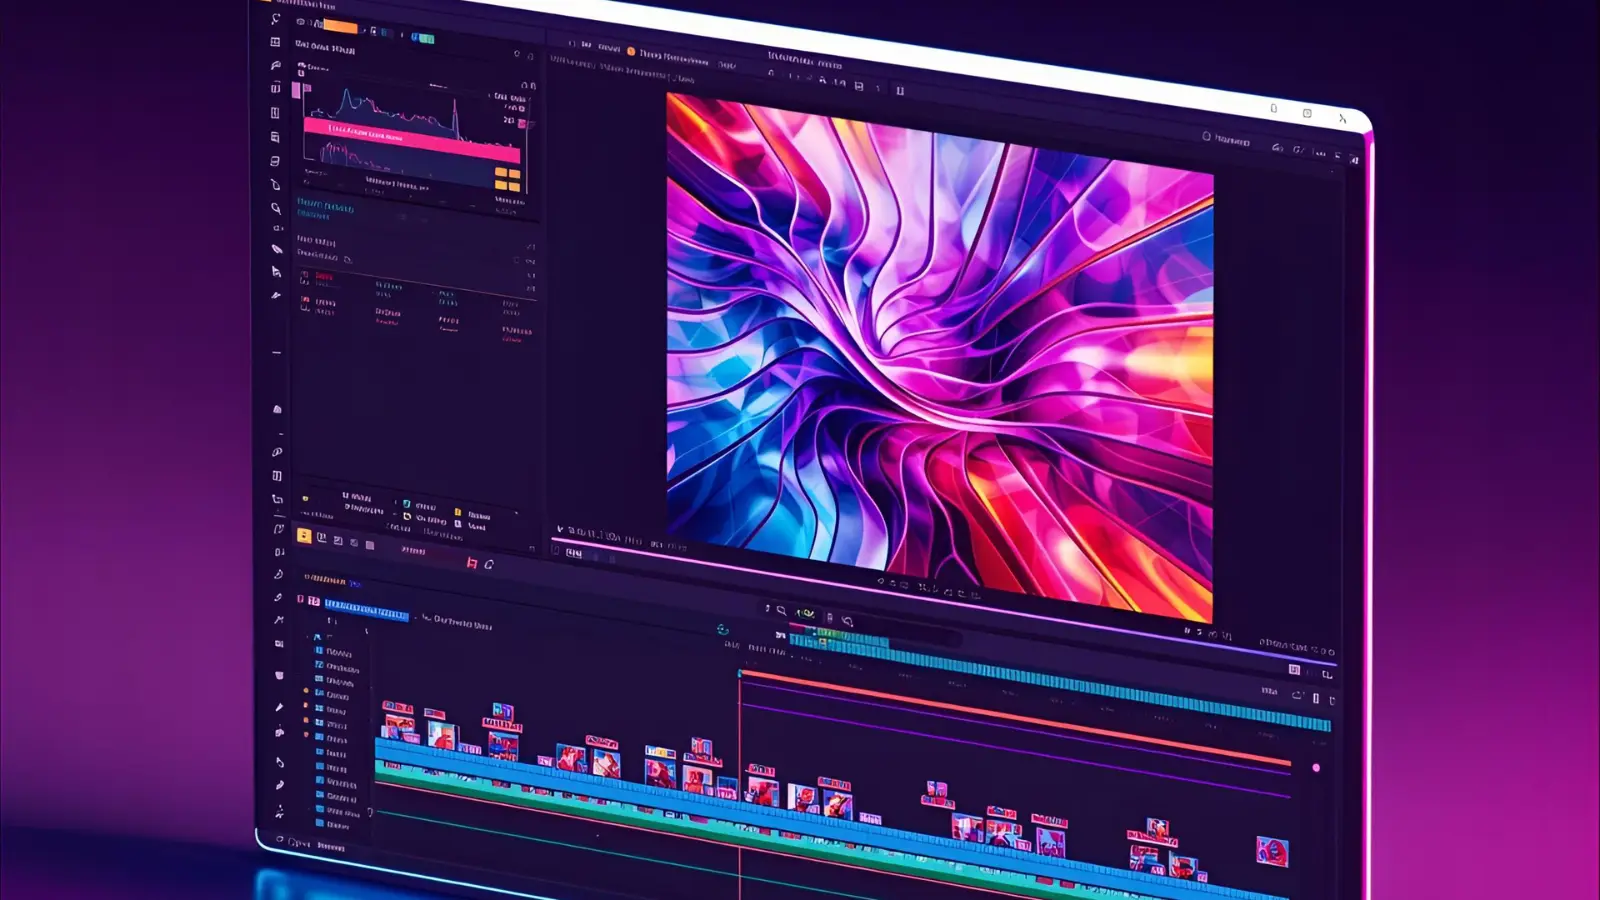
Task: Select the orange highlighted tab at top left
Action: coord(340,26)
